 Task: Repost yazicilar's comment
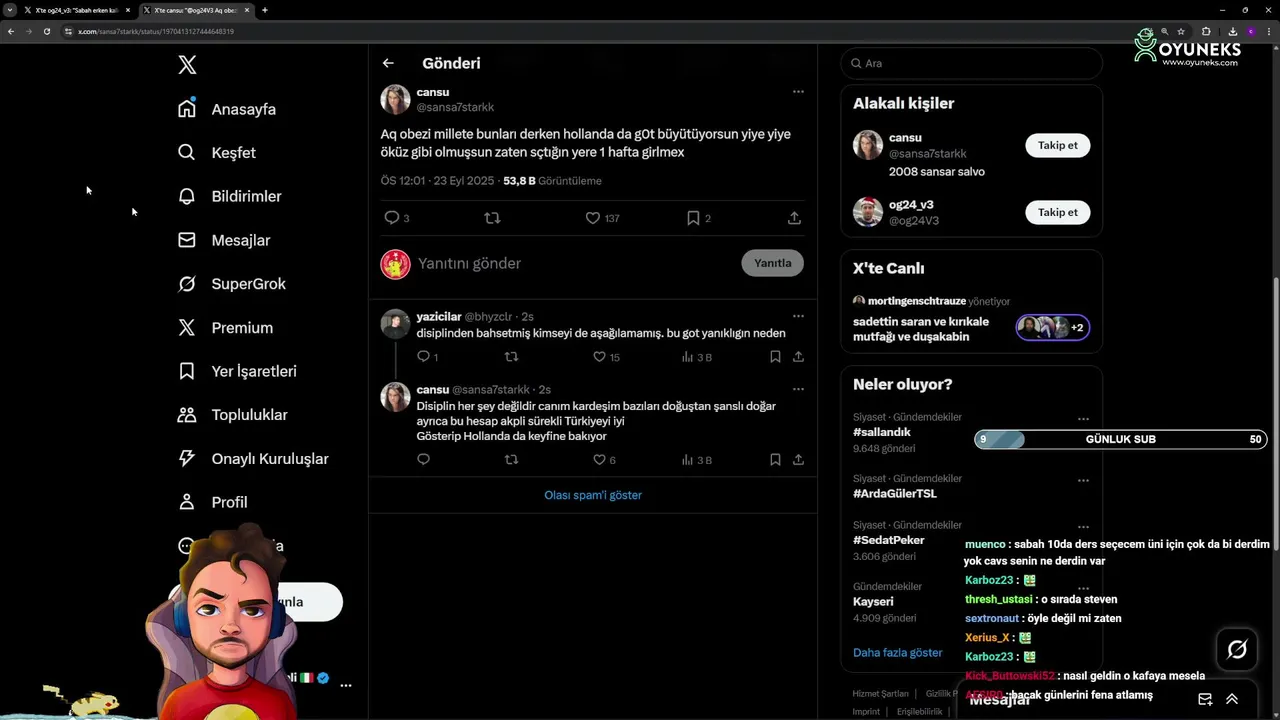[511, 356]
